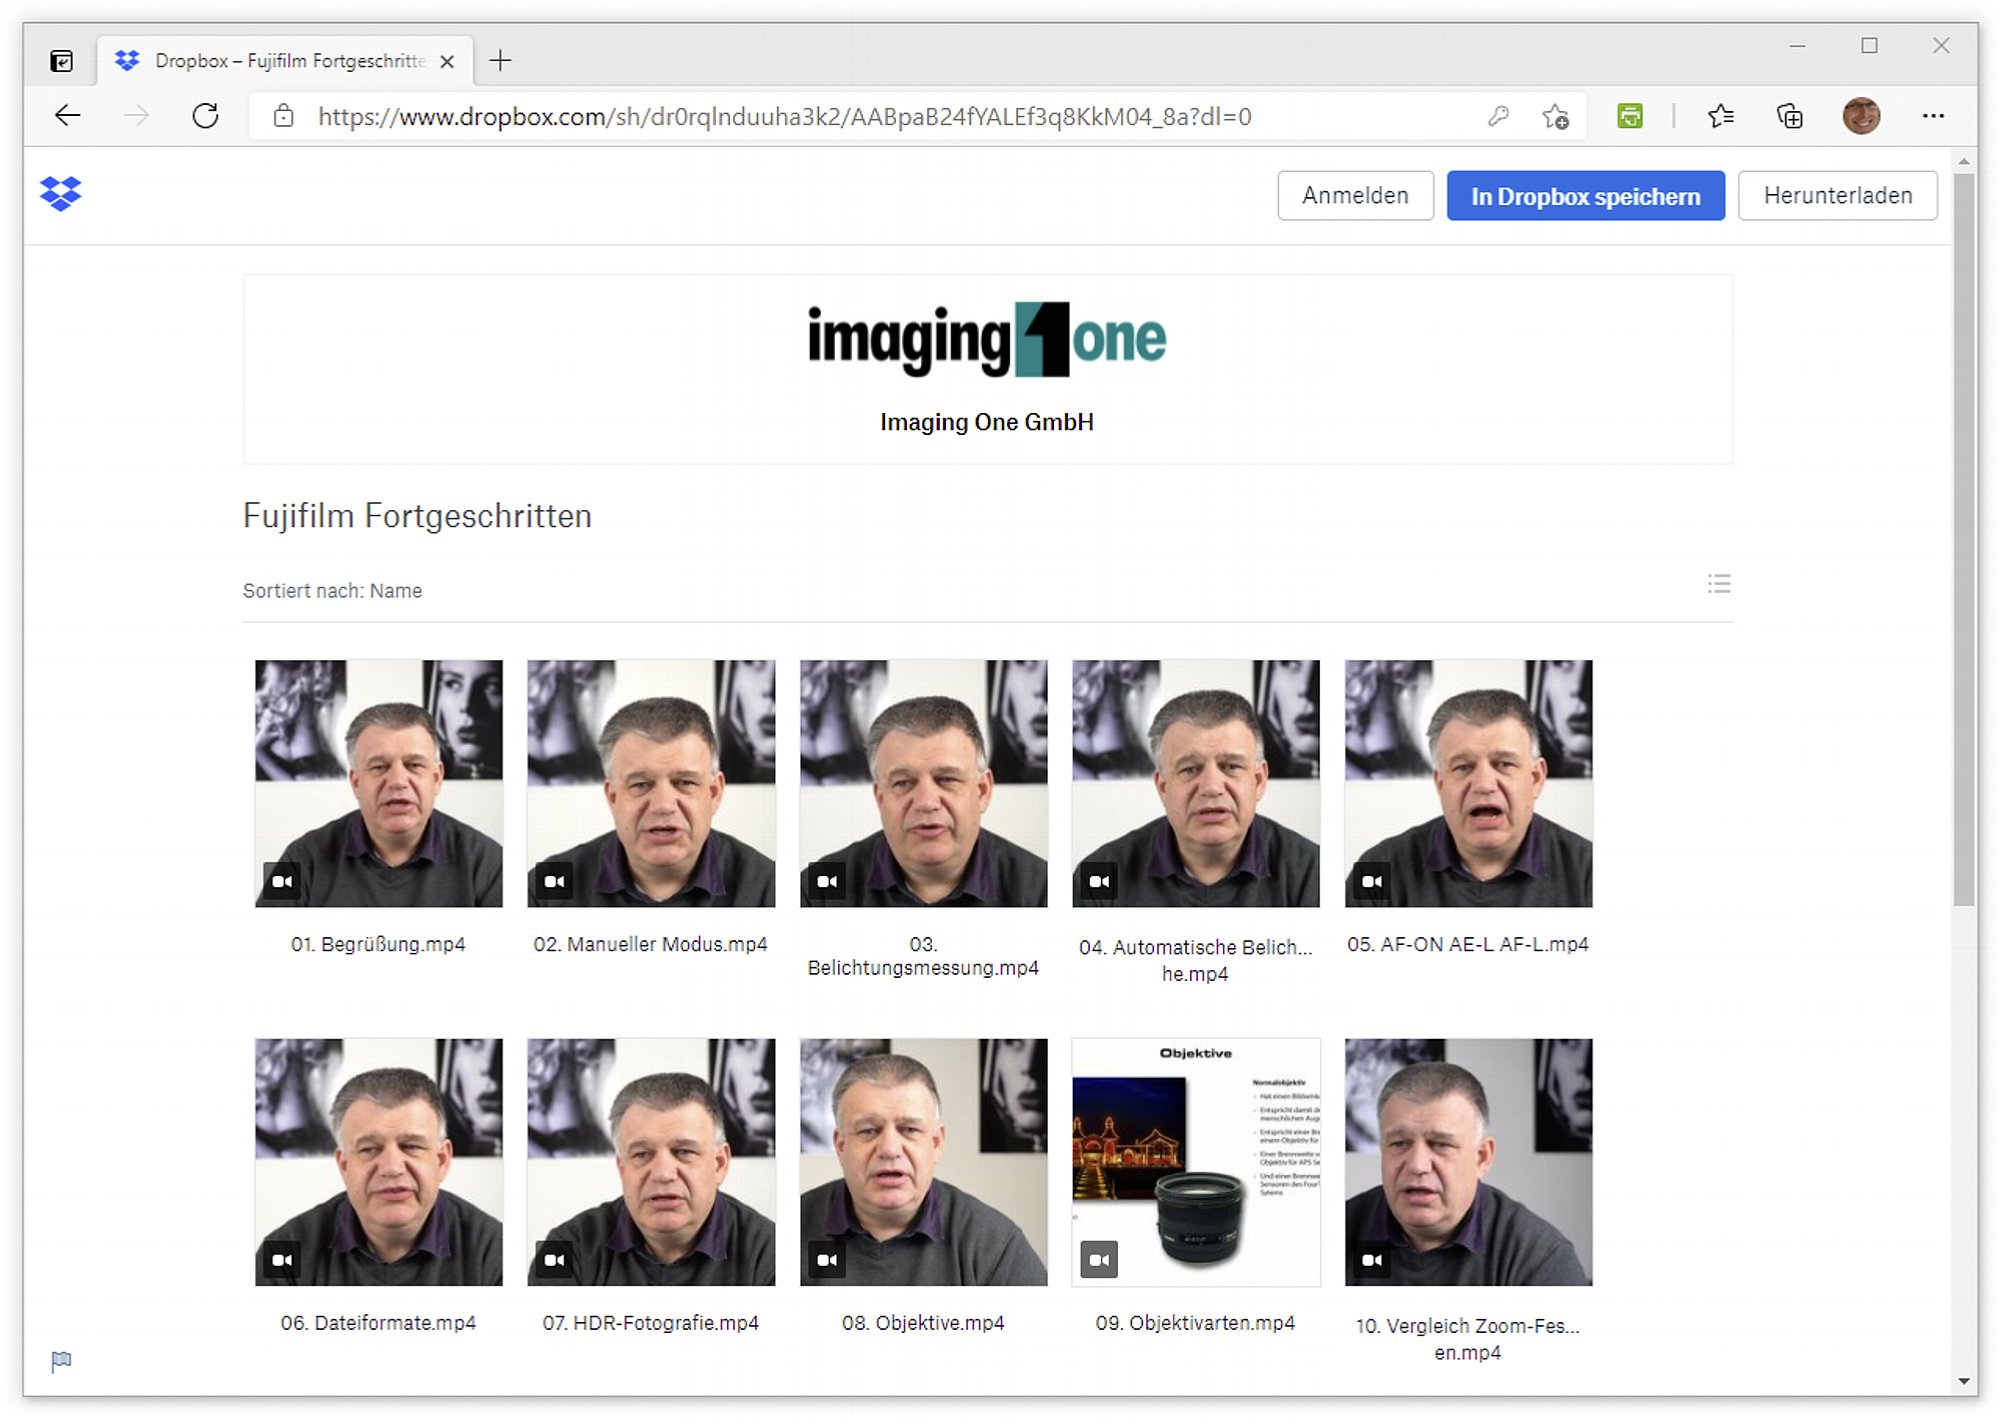Image resolution: width=2000 pixels, height=1419 pixels.
Task: Add page to favorites star icon
Action: (1555, 117)
